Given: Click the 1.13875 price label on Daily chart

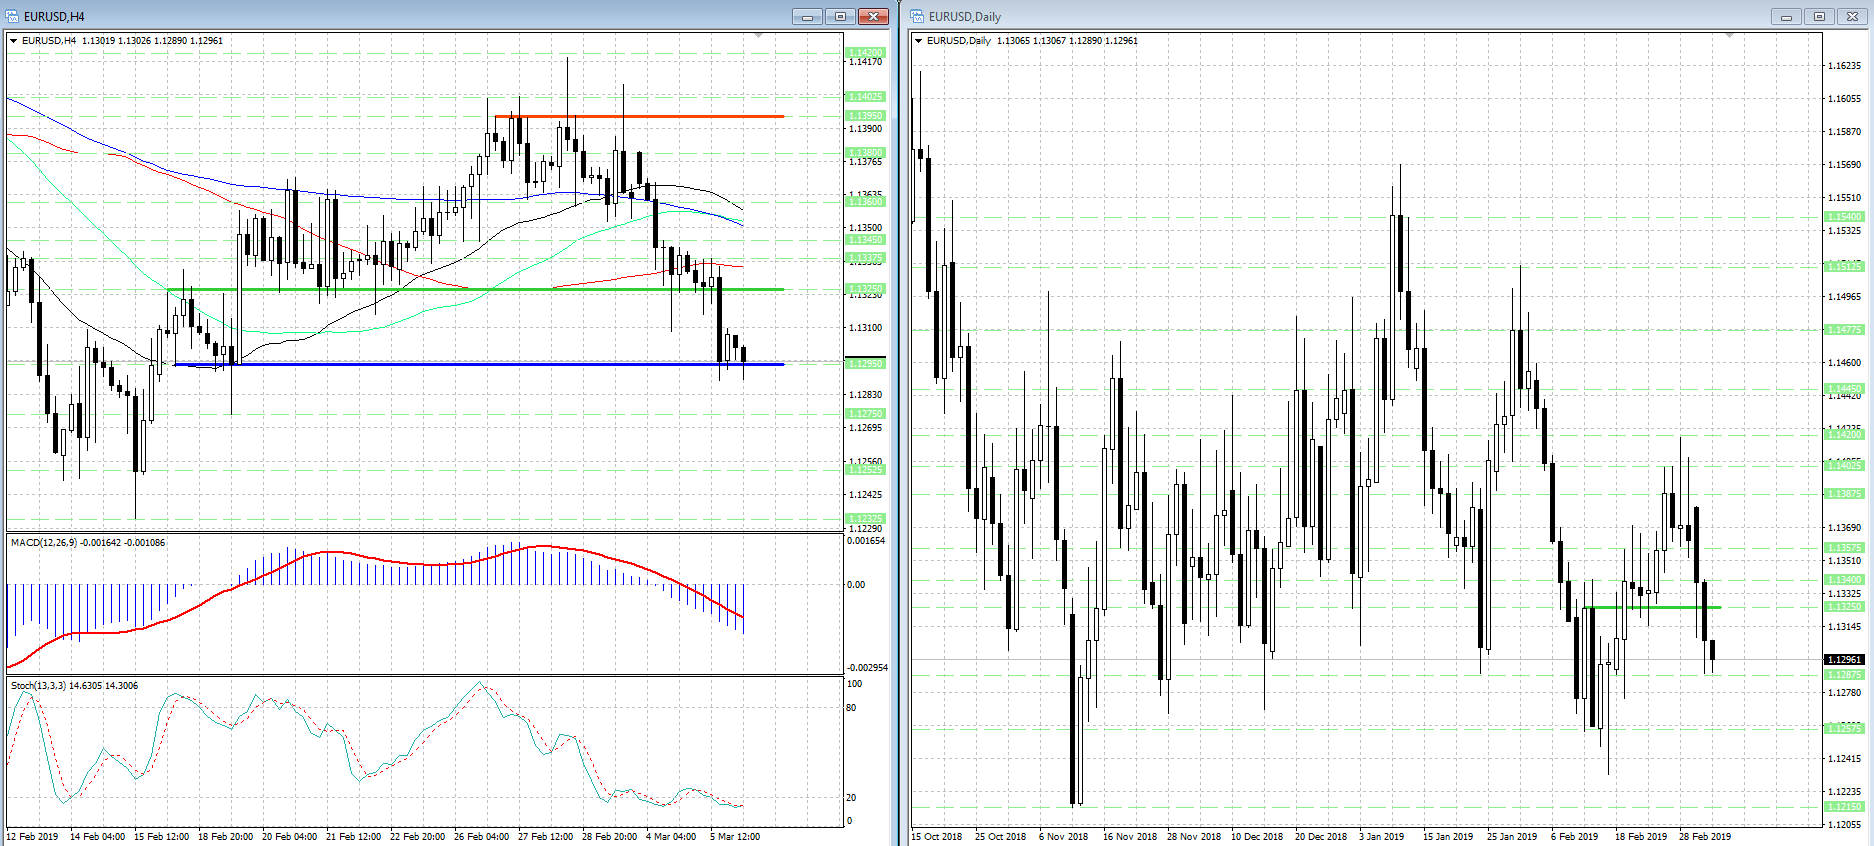Looking at the screenshot, I should point(1845,494).
